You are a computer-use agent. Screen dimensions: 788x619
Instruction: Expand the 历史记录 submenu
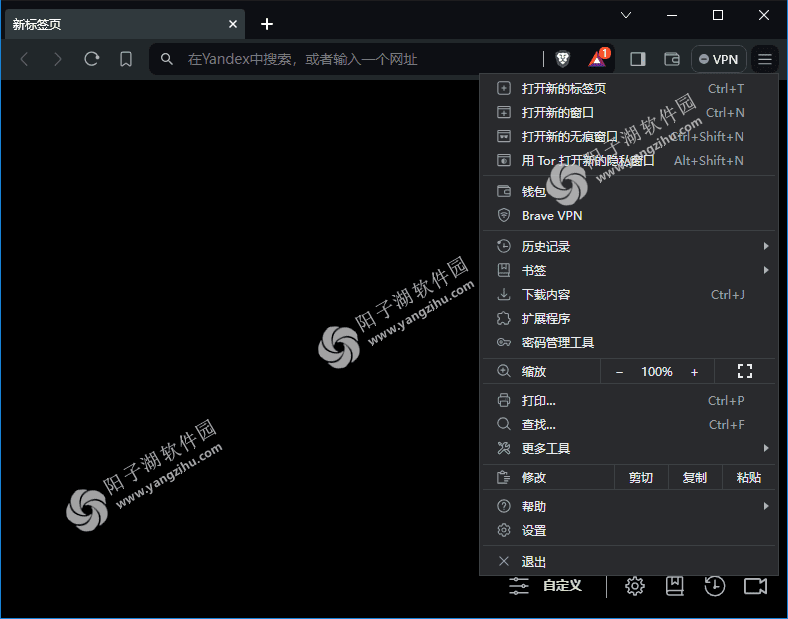tap(628, 246)
